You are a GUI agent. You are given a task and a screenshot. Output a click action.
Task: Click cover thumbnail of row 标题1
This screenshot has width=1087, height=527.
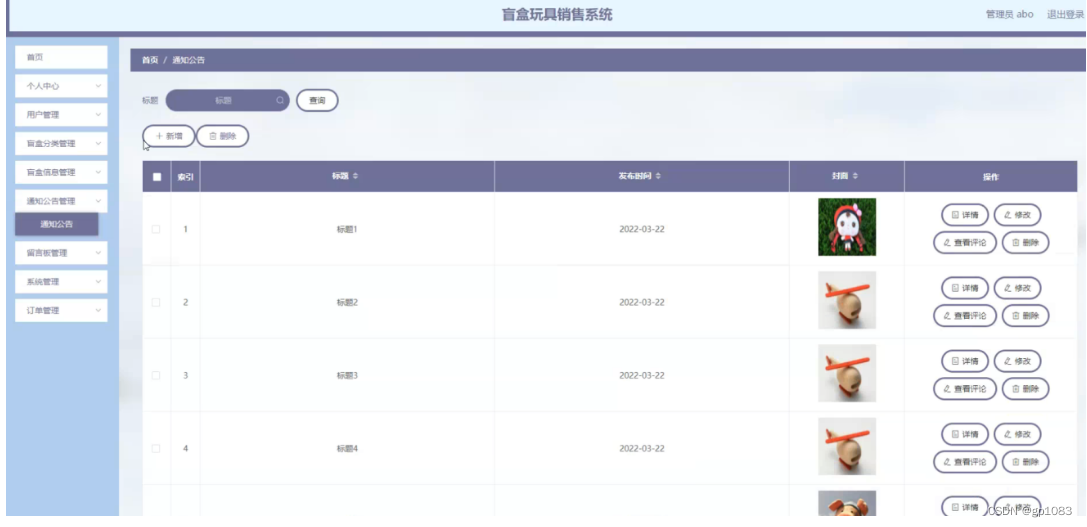click(x=846, y=227)
